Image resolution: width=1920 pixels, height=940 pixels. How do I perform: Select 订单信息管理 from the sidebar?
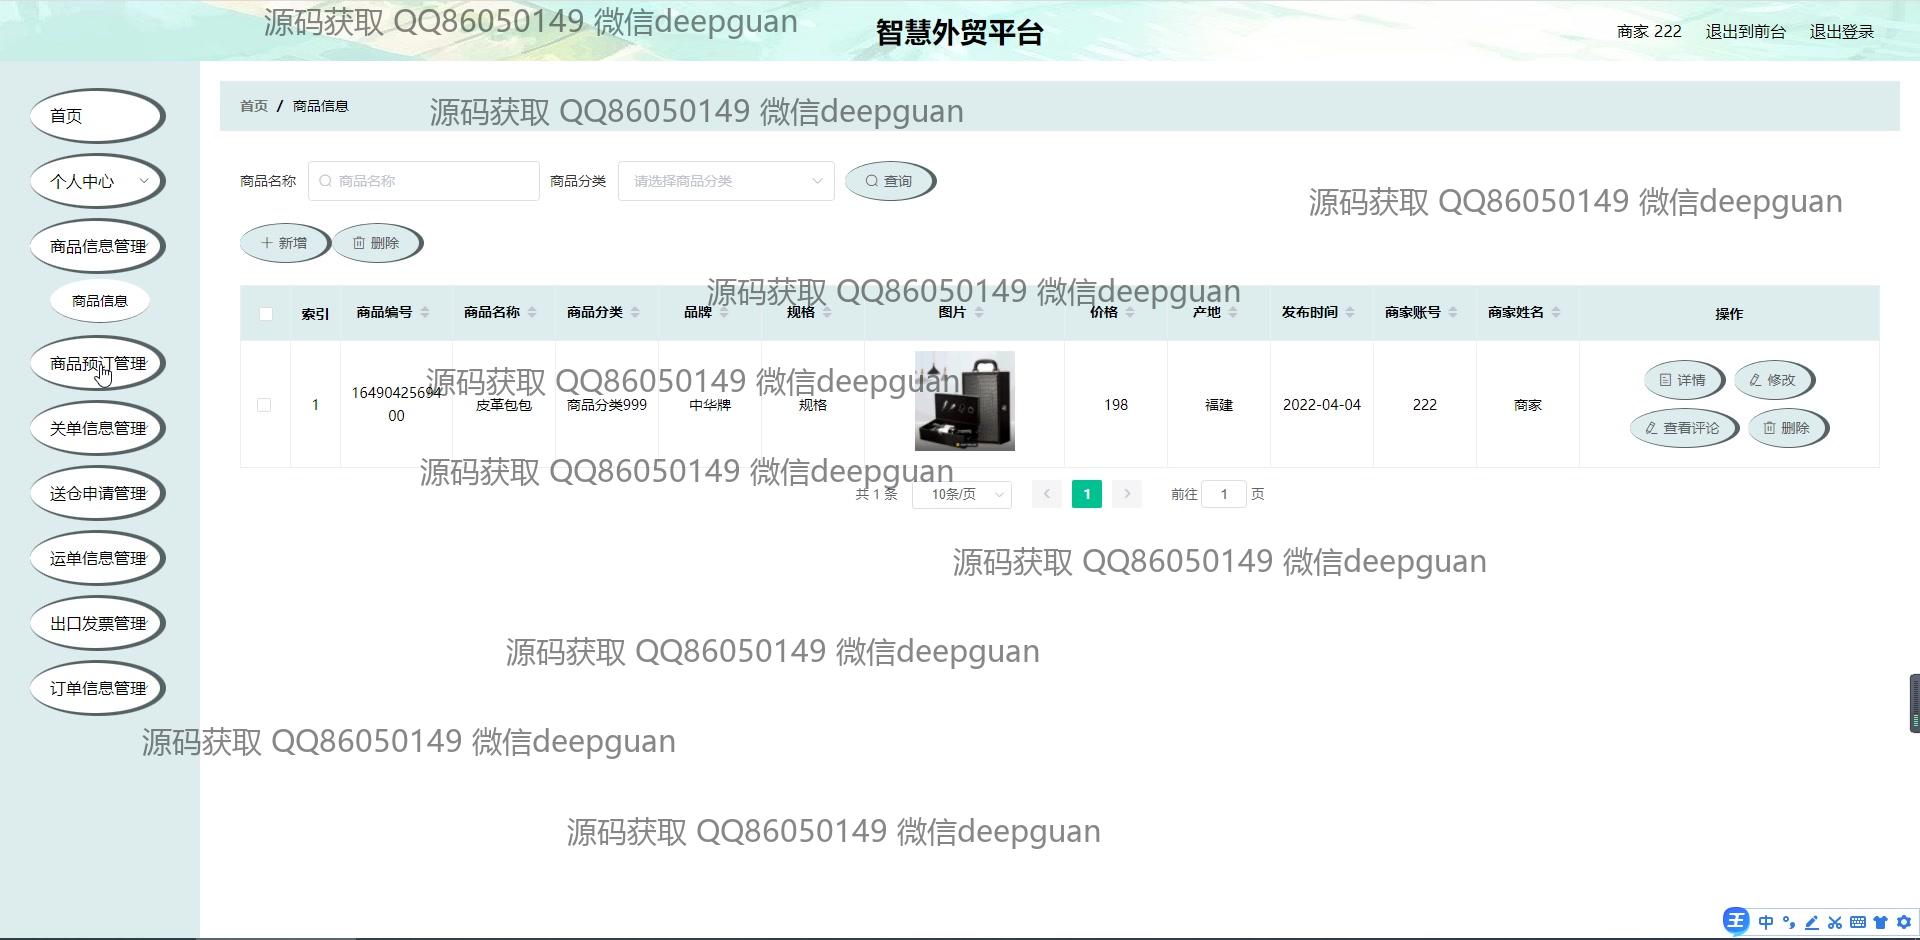pyautogui.click(x=97, y=688)
